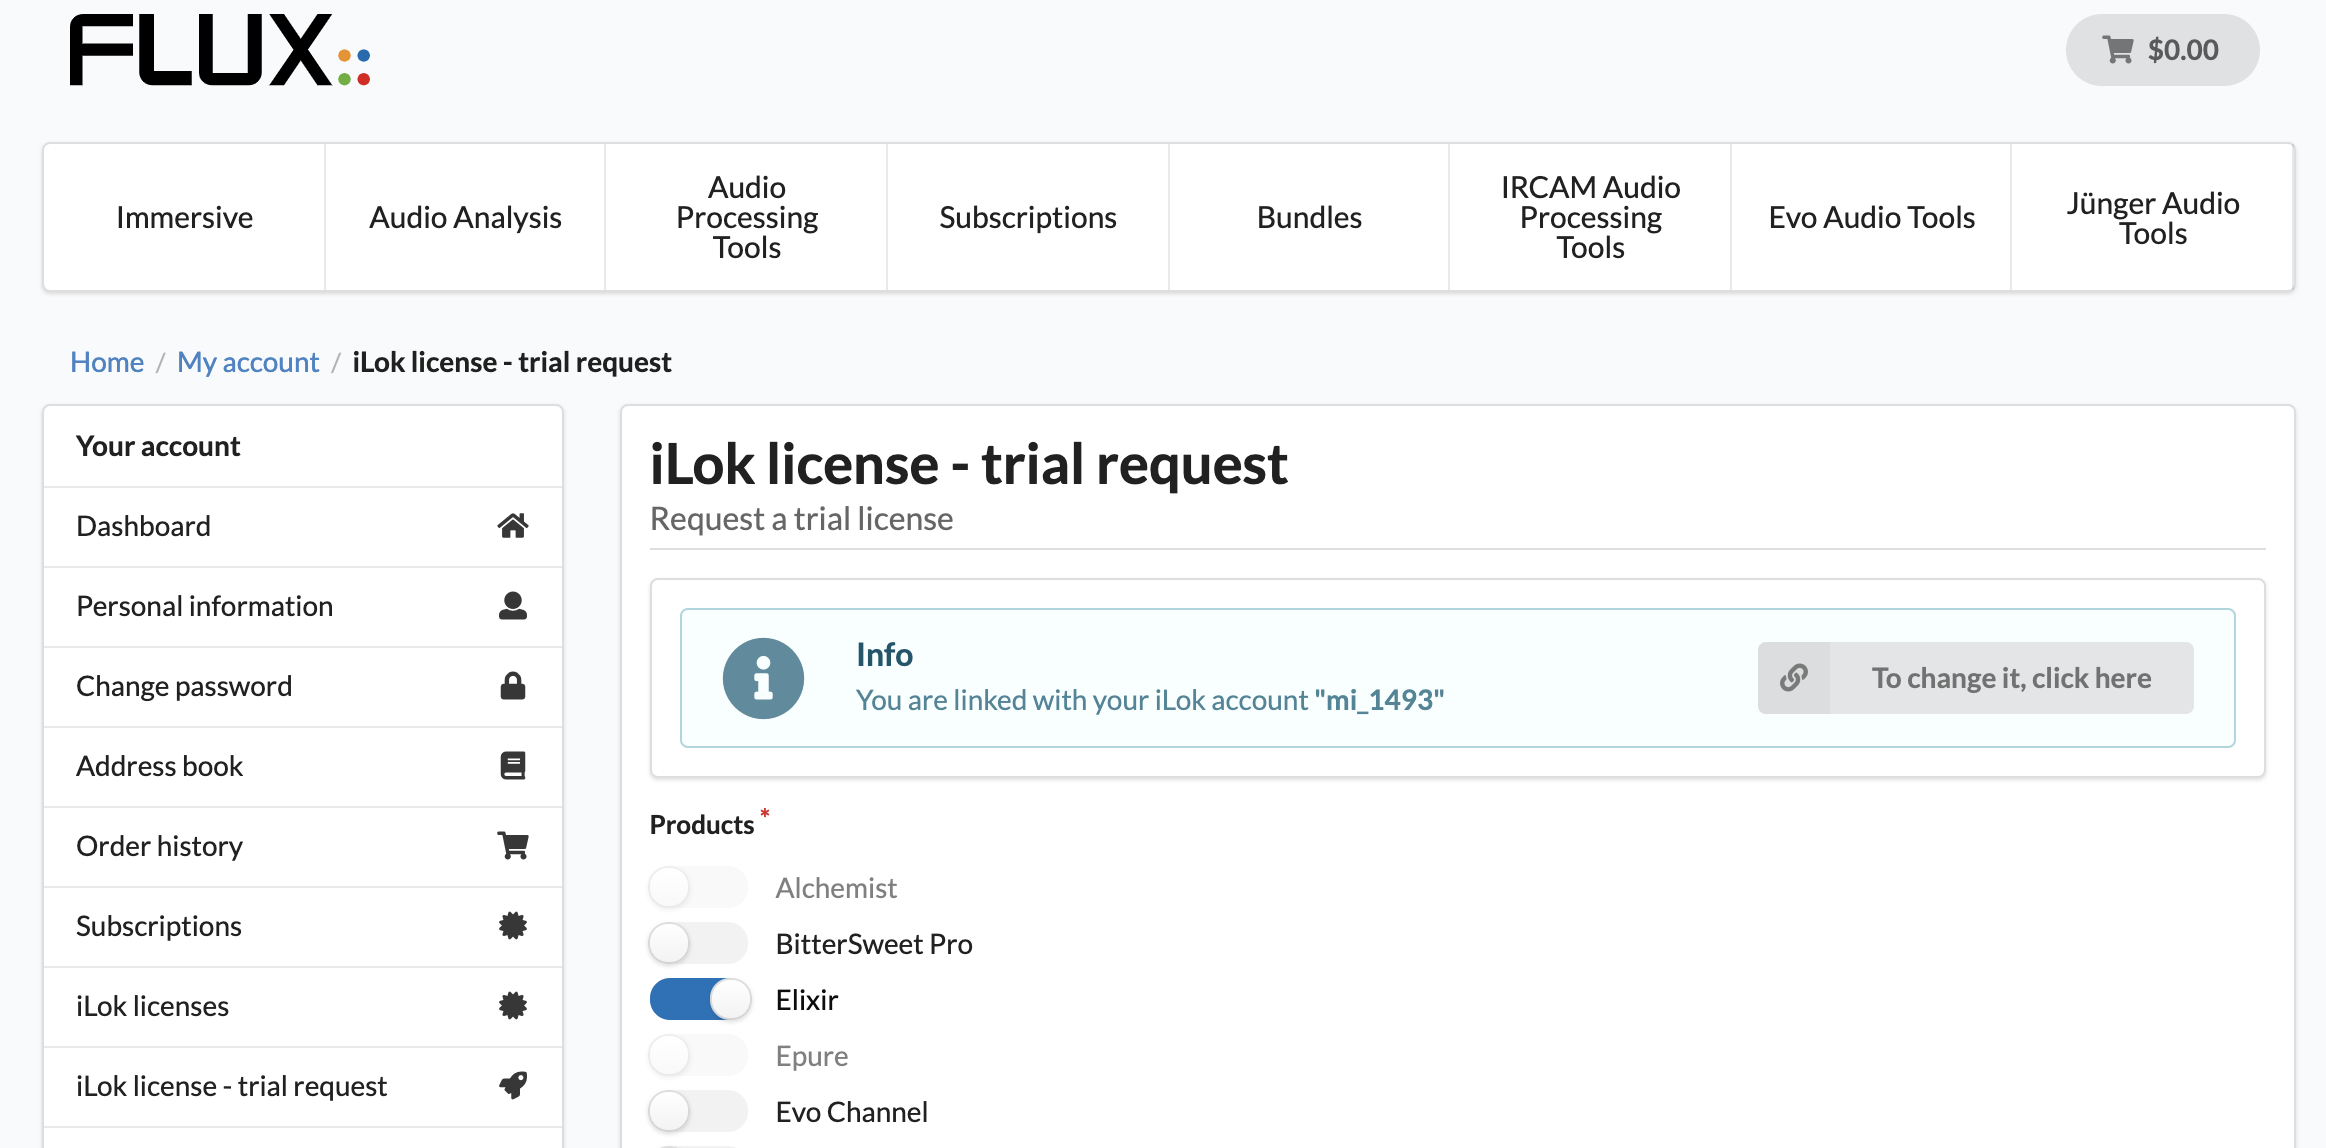
Task: Open the Bundles menu item
Action: (x=1308, y=217)
